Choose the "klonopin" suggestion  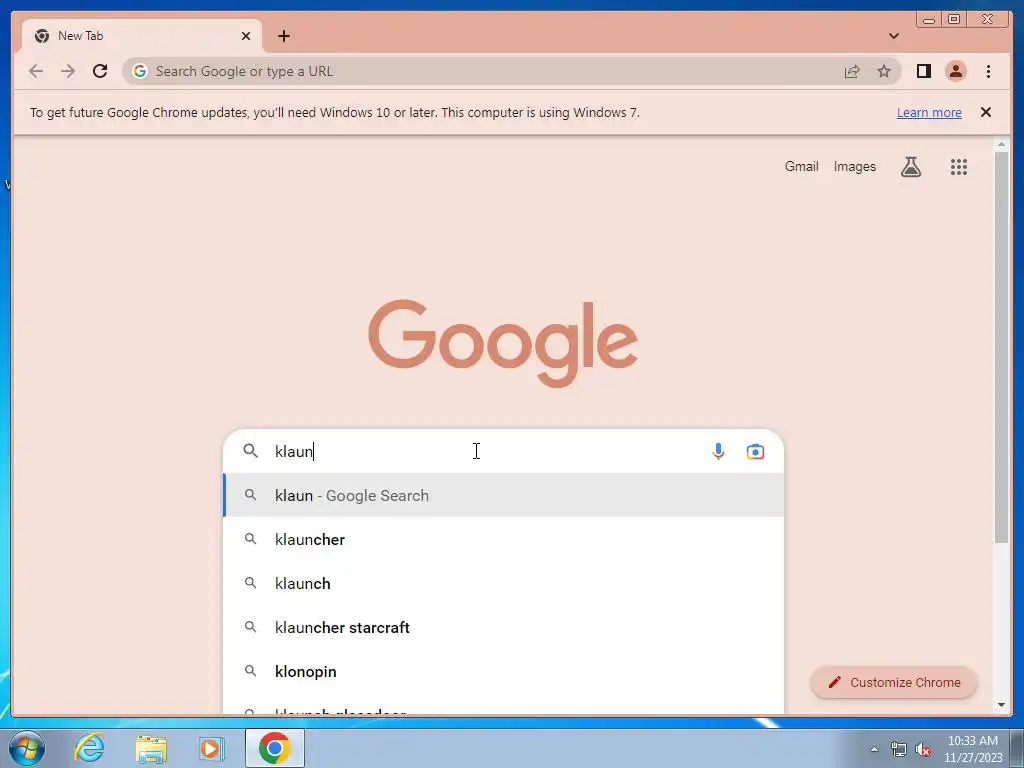tap(504, 671)
